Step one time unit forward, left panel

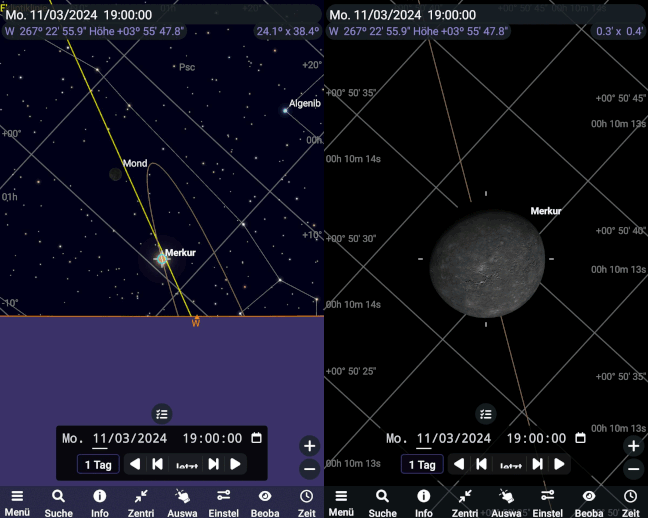click(x=213, y=464)
